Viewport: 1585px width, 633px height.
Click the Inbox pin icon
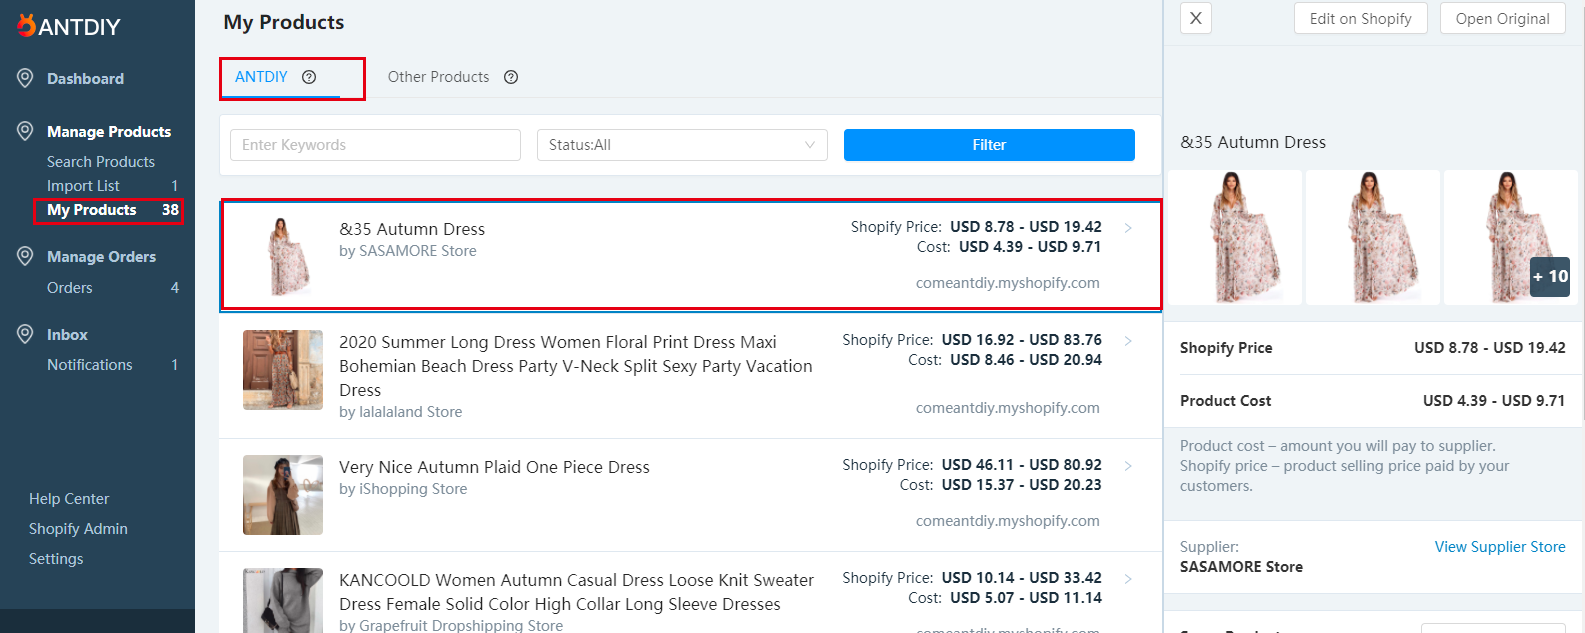point(25,334)
